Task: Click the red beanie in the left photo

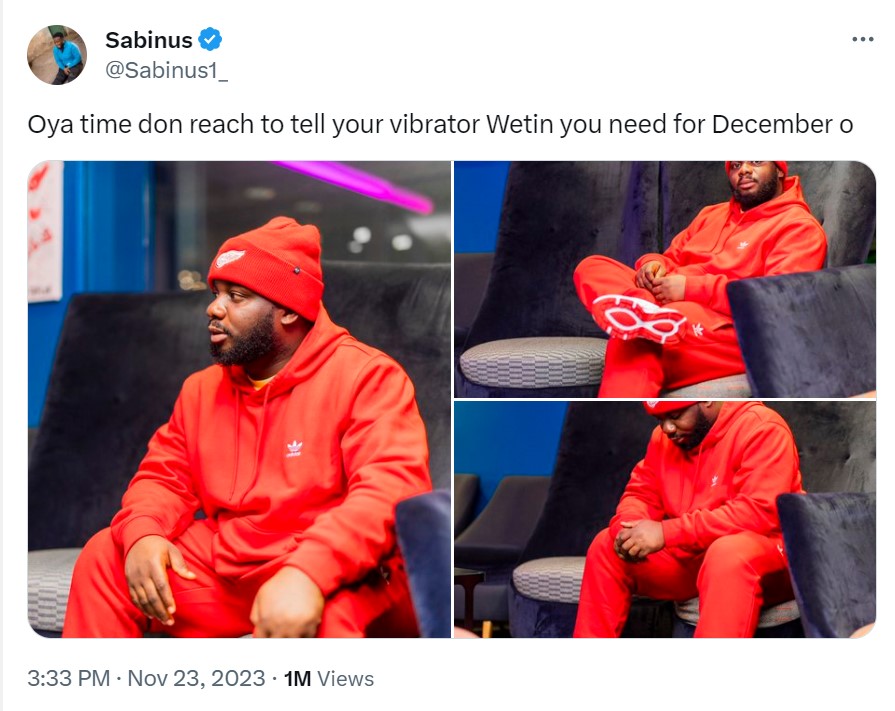Action: tap(267, 265)
